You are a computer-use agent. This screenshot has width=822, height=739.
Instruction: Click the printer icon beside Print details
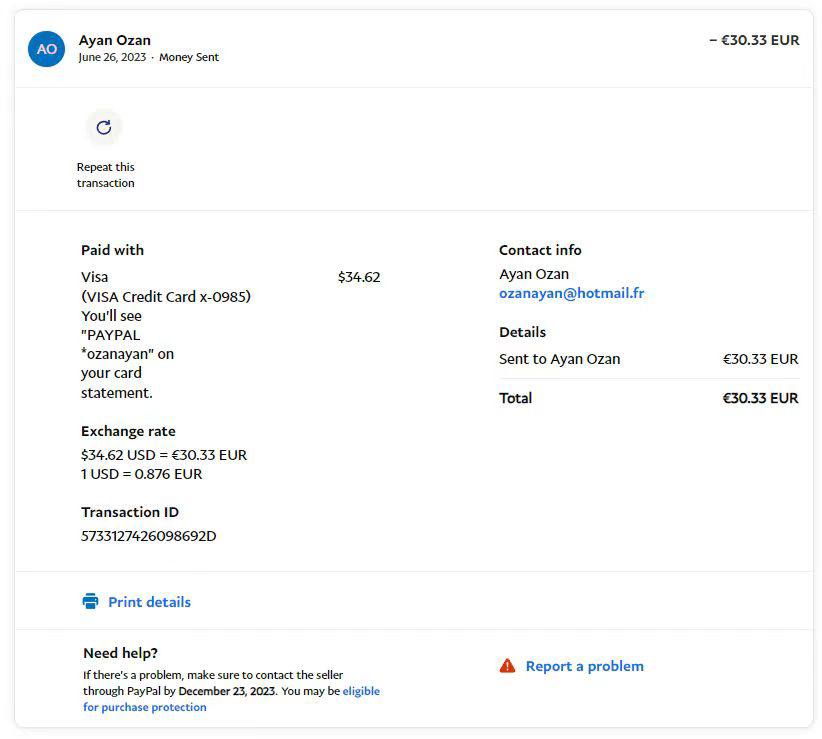click(x=90, y=602)
